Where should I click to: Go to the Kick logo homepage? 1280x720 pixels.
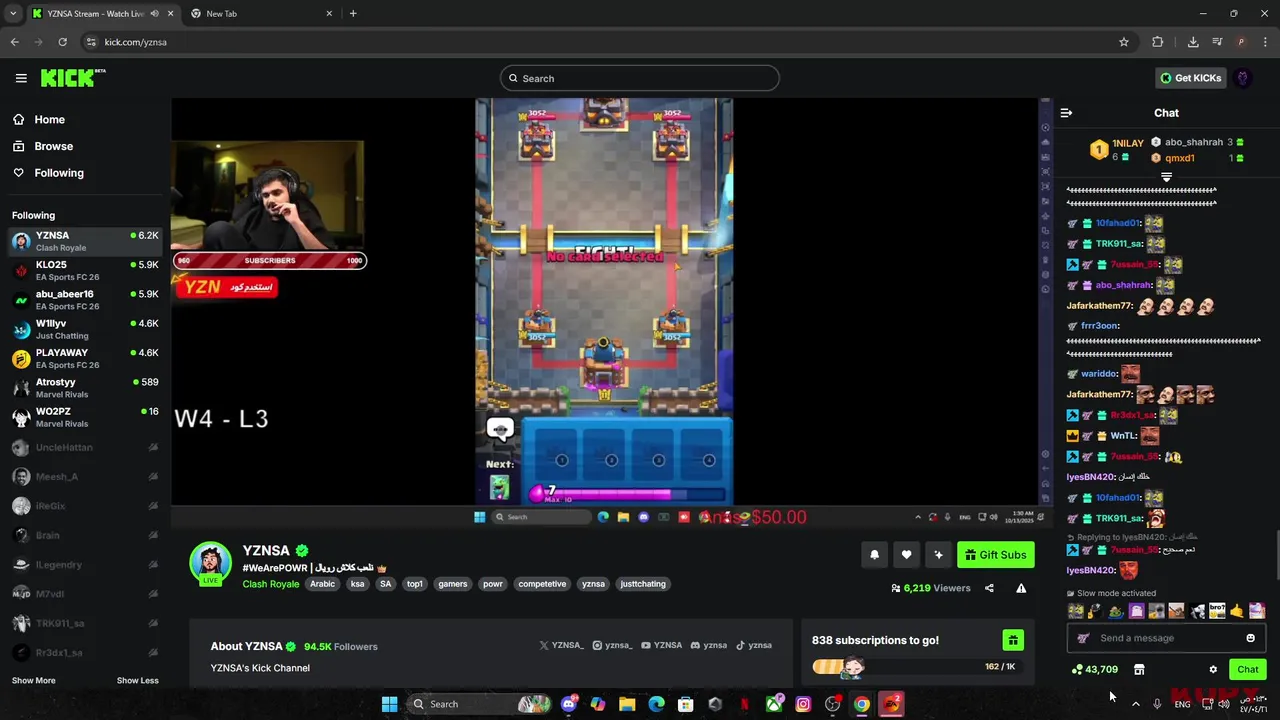(73, 78)
